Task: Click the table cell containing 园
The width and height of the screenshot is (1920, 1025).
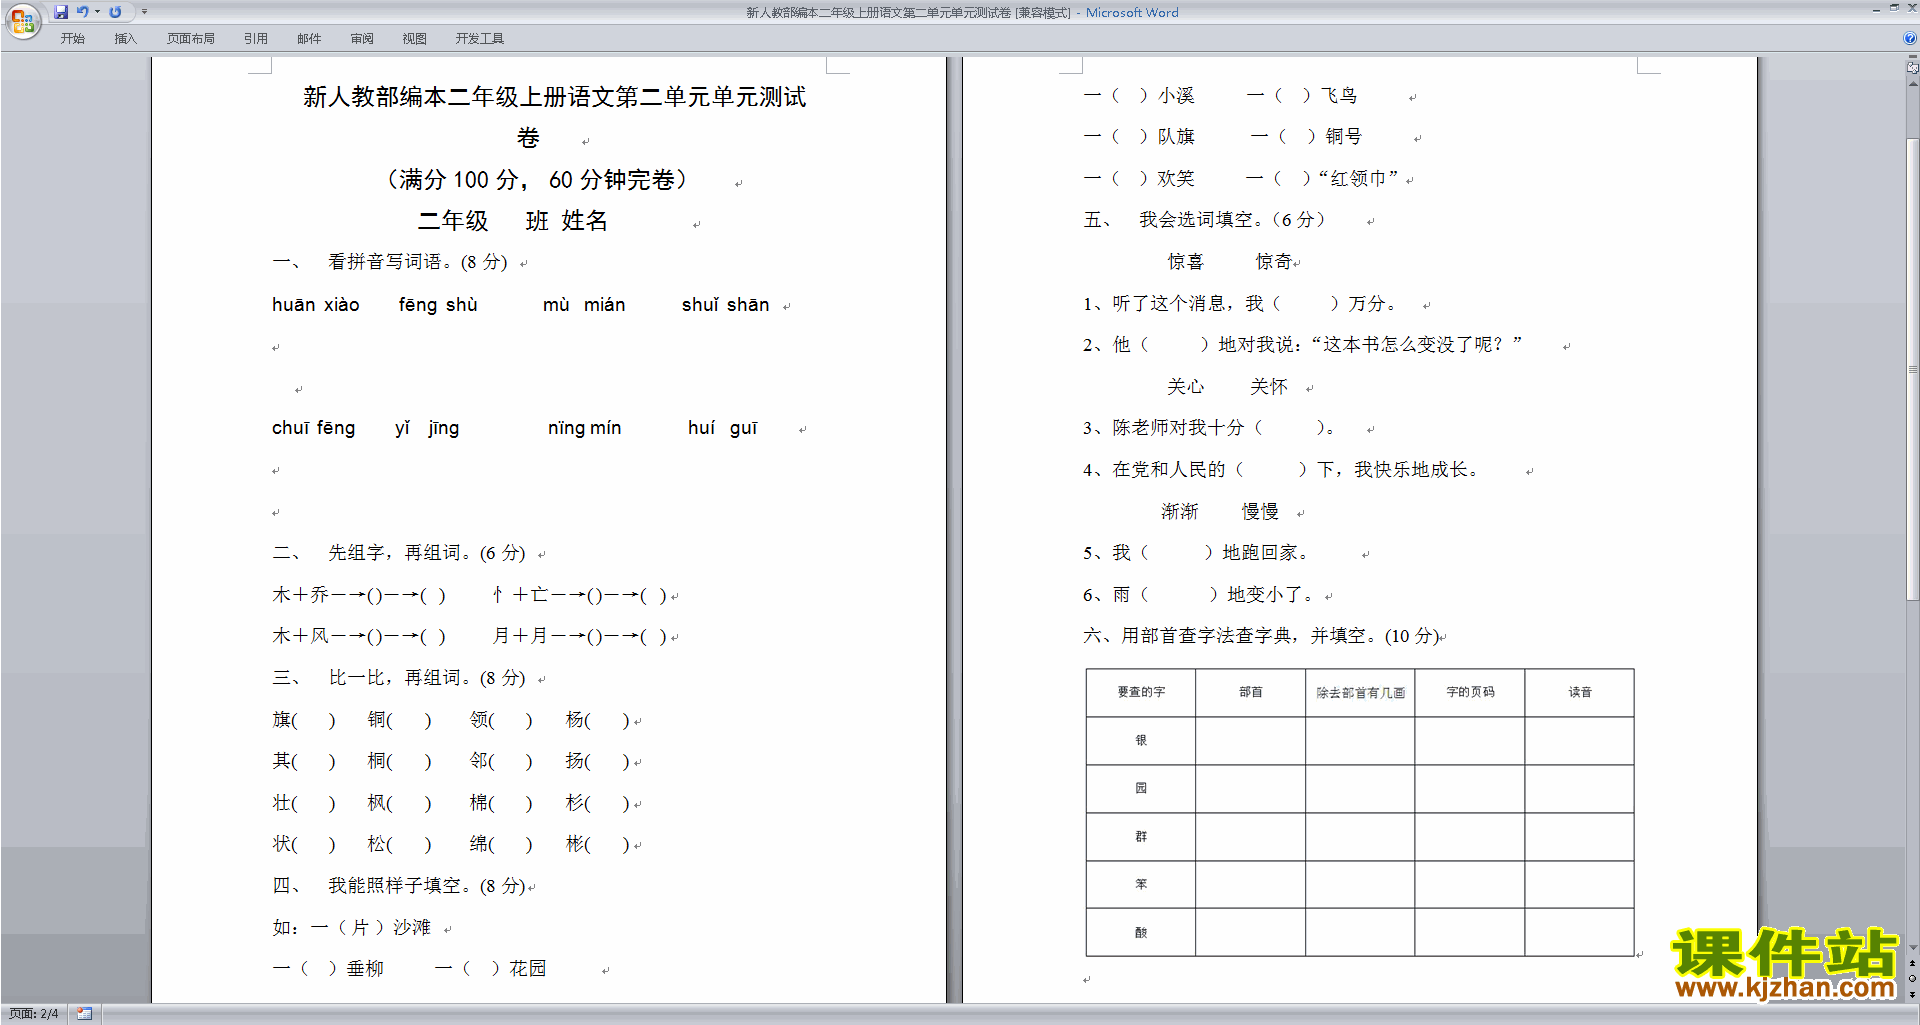Action: 1141,789
